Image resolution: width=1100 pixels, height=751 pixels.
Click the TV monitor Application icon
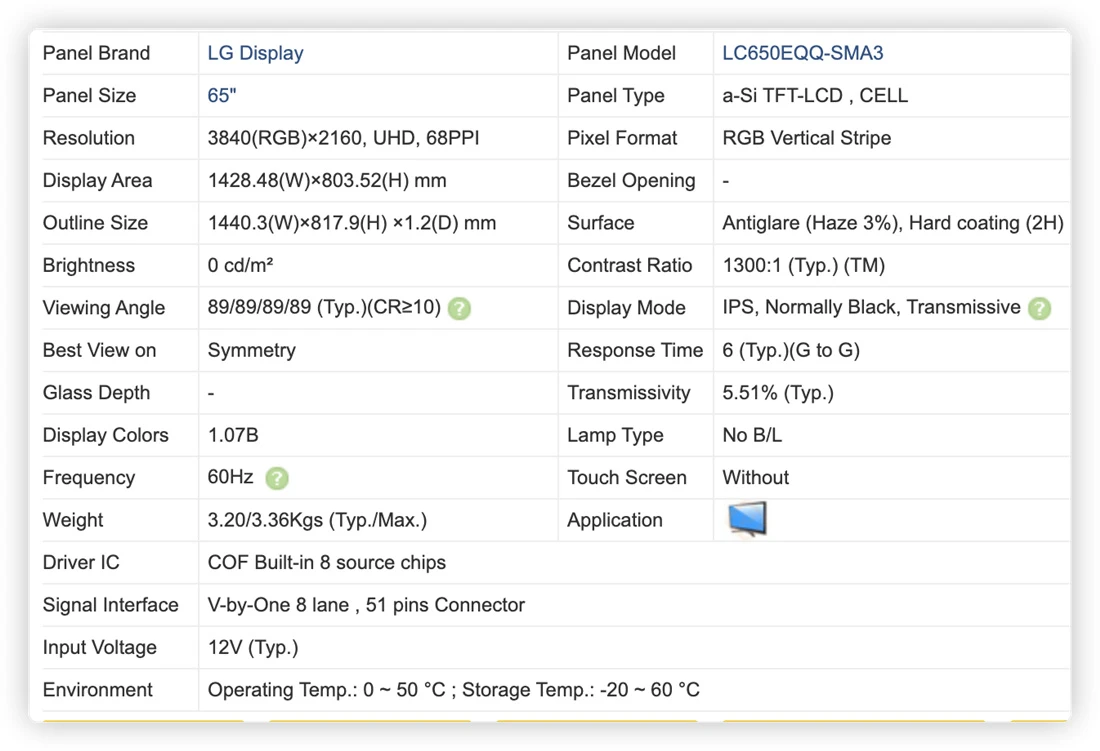[x=747, y=520]
